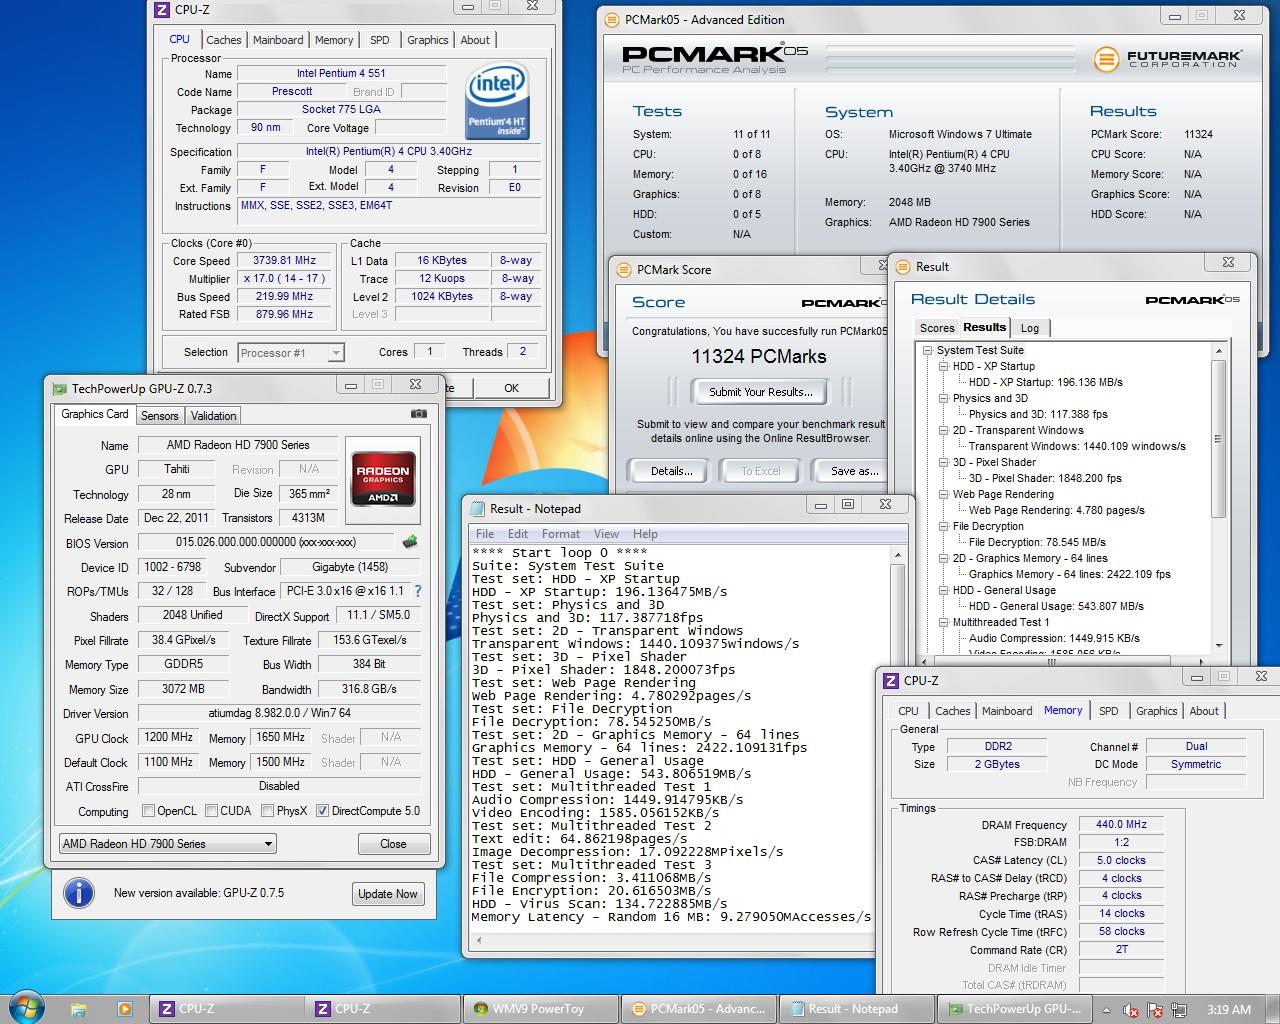The height and width of the screenshot is (1024, 1280).
Task: Click the Futuremark Corporation logo
Action: coord(1167,58)
